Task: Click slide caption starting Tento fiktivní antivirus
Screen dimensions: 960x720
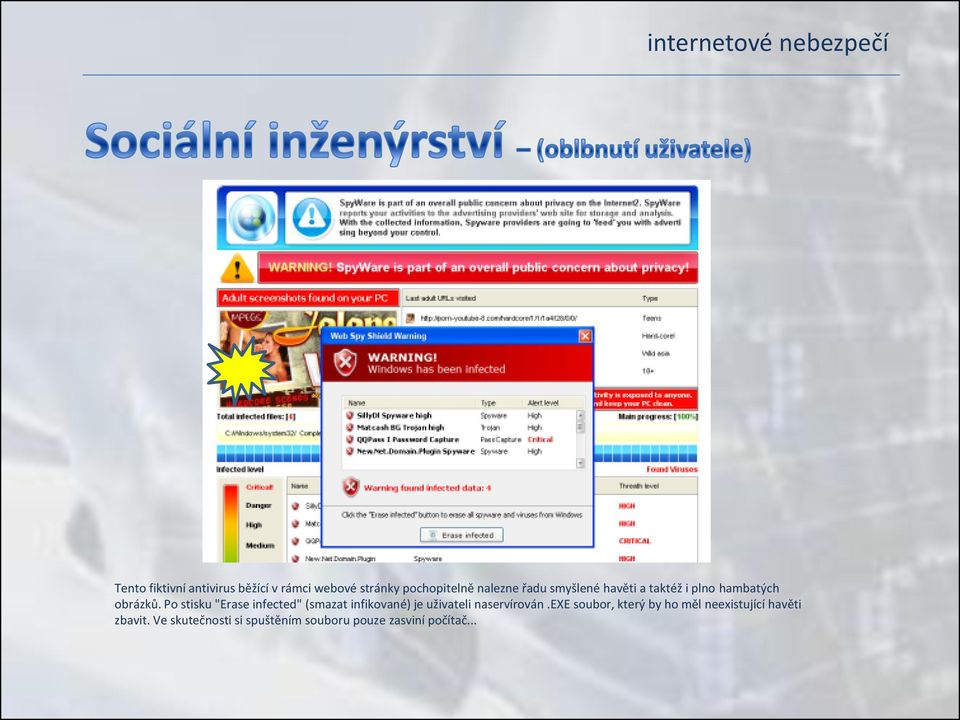Action: point(458,604)
